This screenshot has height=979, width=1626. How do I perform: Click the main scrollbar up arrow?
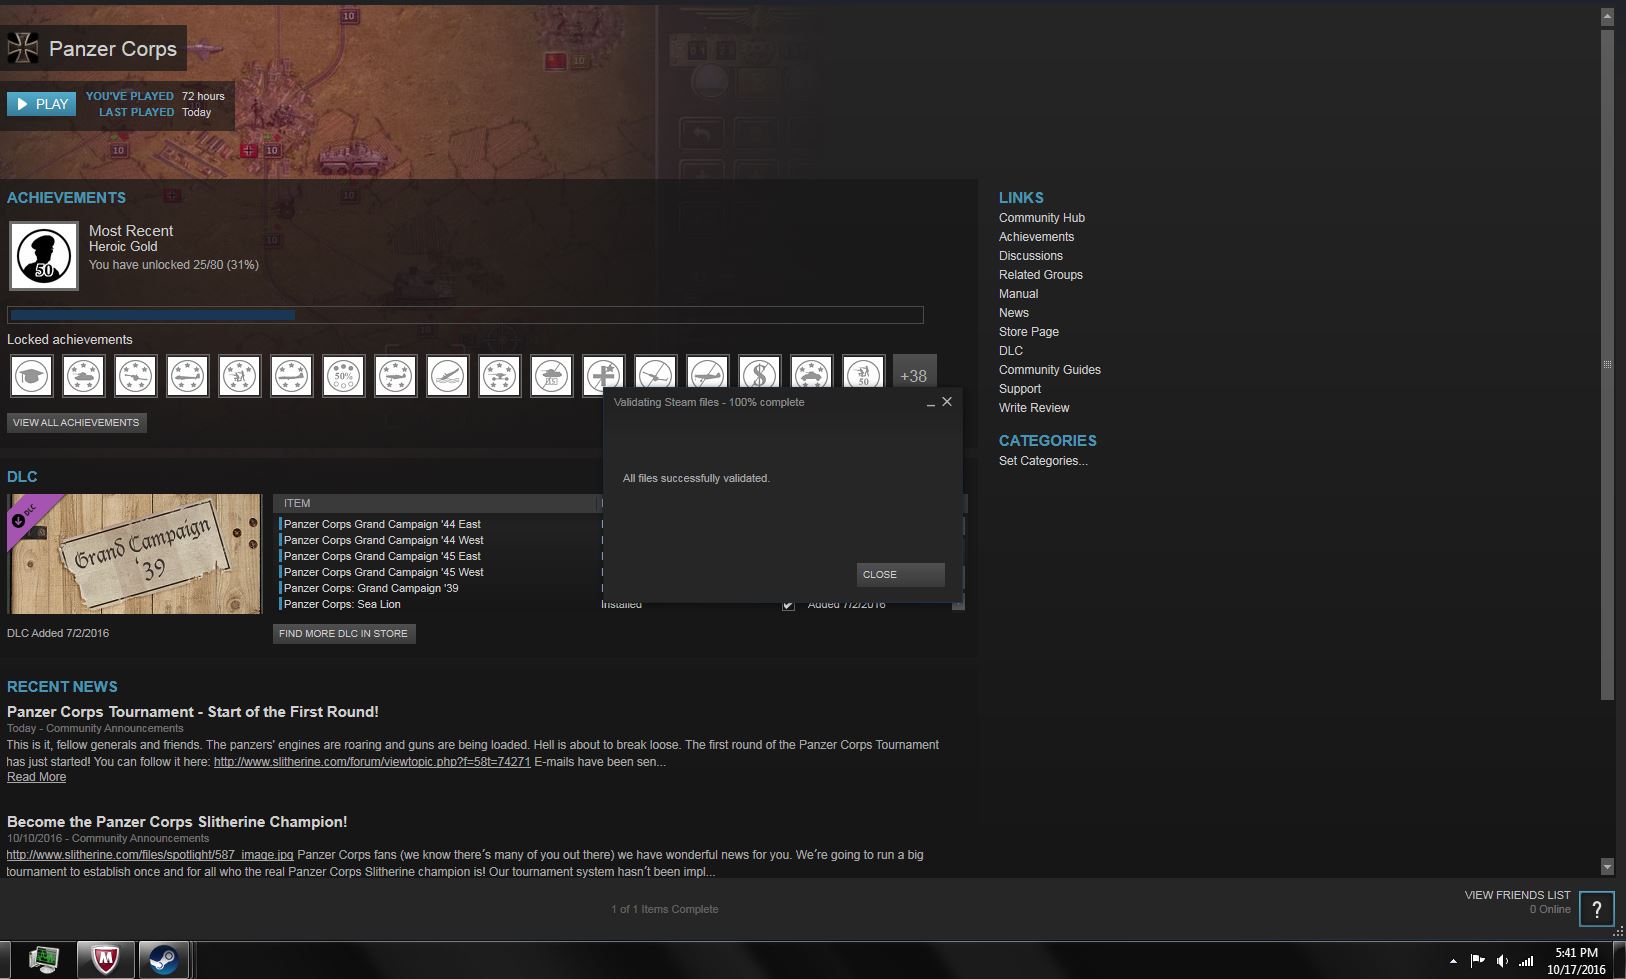[1607, 17]
